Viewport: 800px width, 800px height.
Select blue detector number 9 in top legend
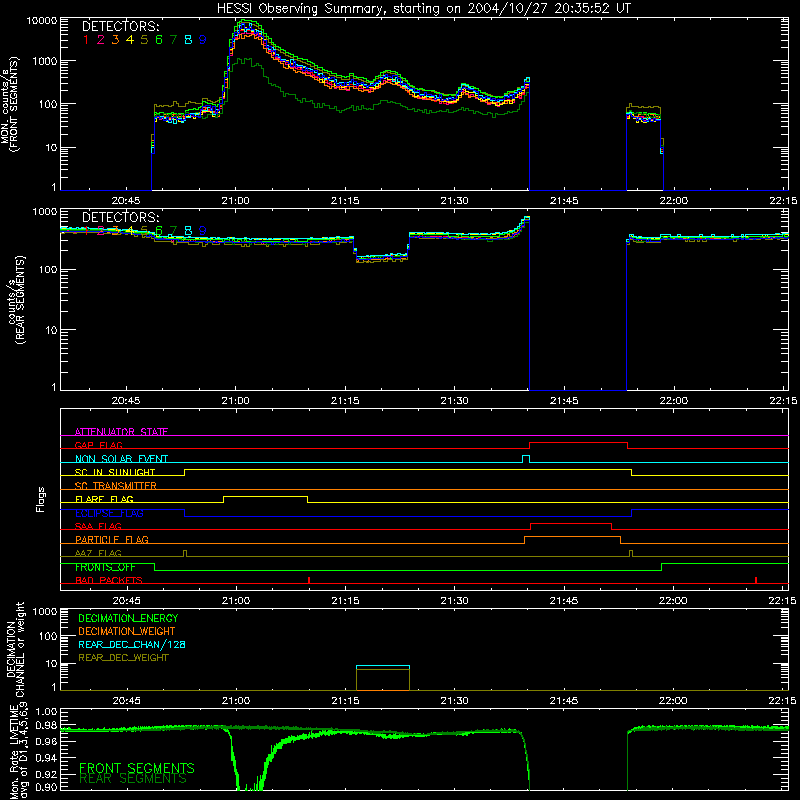203,40
